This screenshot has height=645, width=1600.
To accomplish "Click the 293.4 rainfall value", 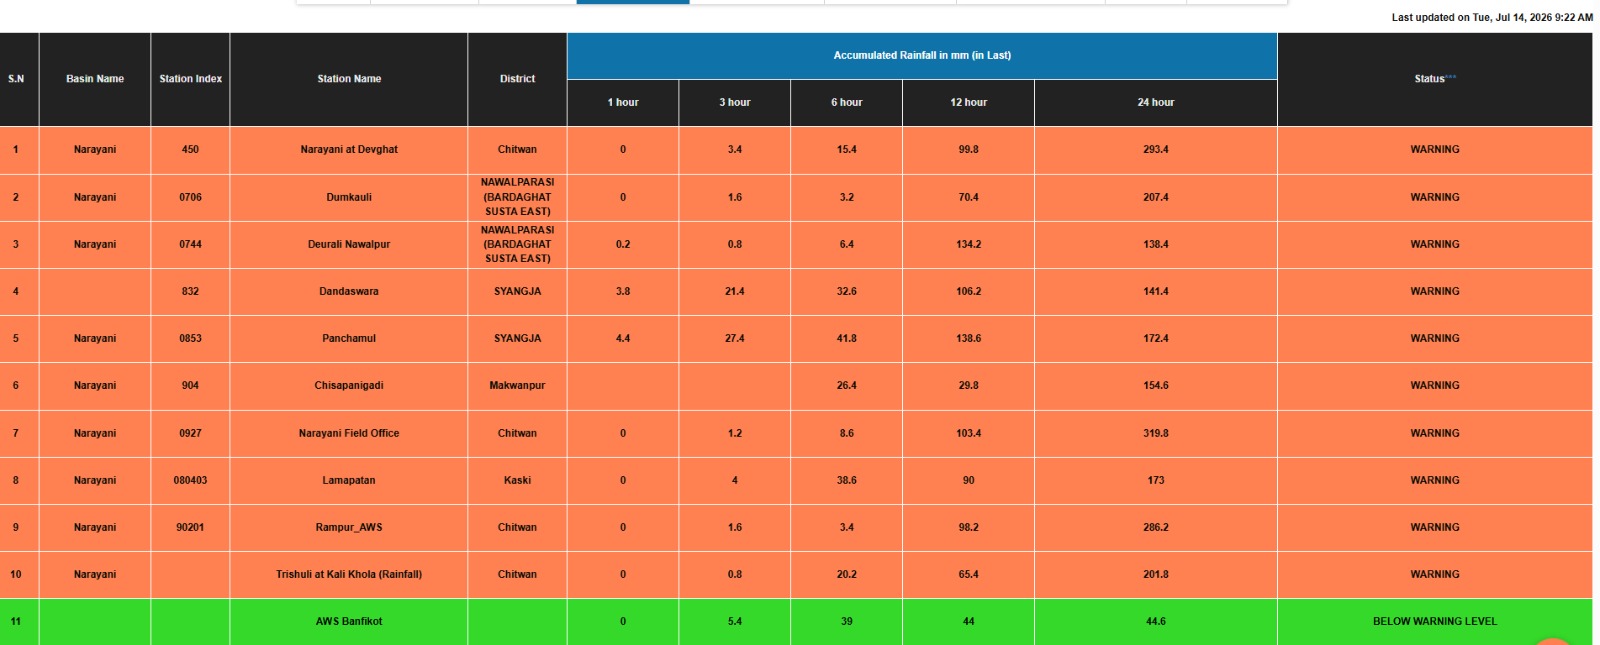I will [x=1156, y=150].
